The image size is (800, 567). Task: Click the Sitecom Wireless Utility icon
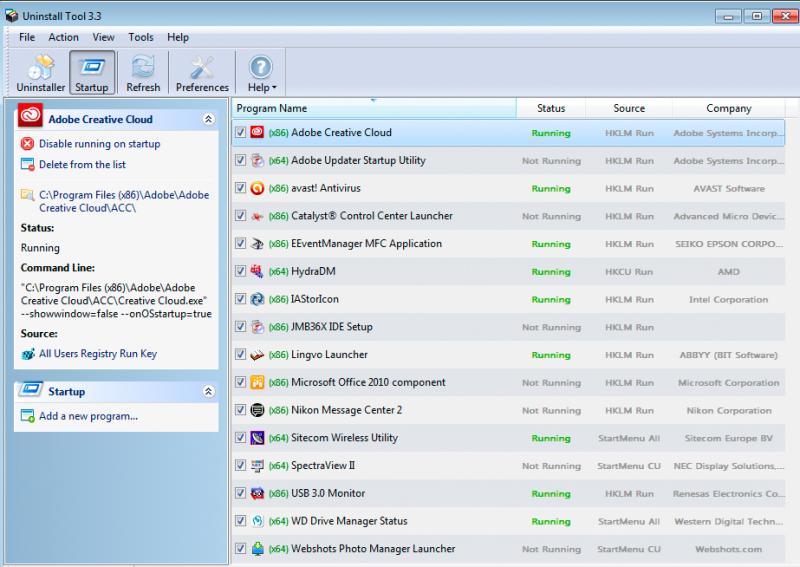(x=257, y=438)
